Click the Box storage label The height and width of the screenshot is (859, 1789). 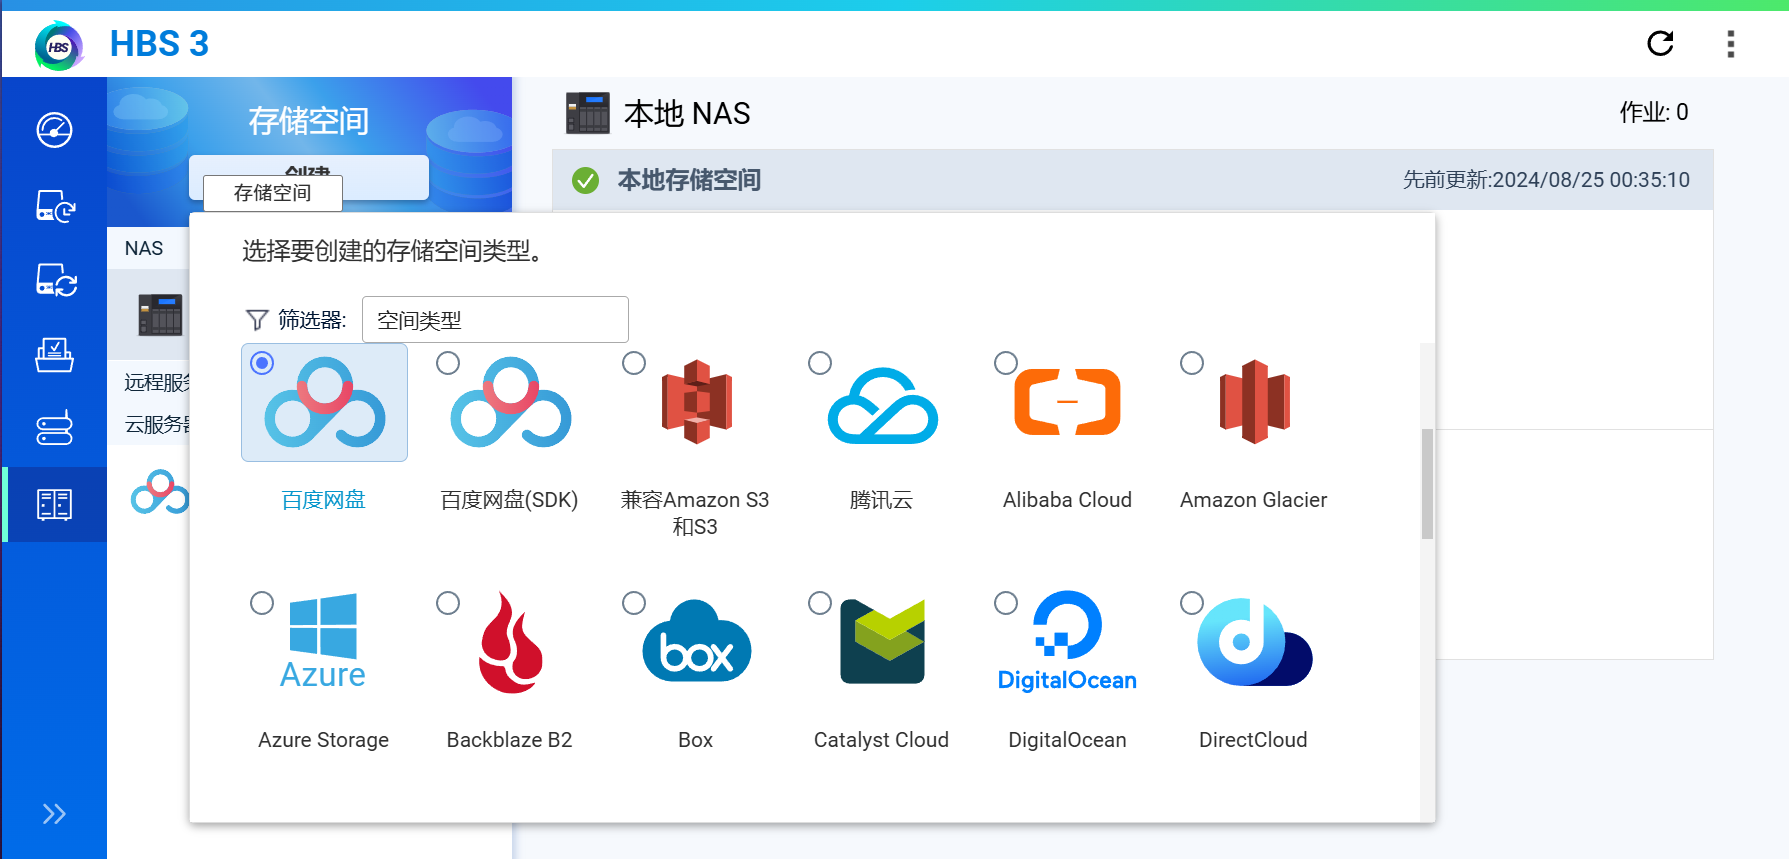tap(695, 740)
